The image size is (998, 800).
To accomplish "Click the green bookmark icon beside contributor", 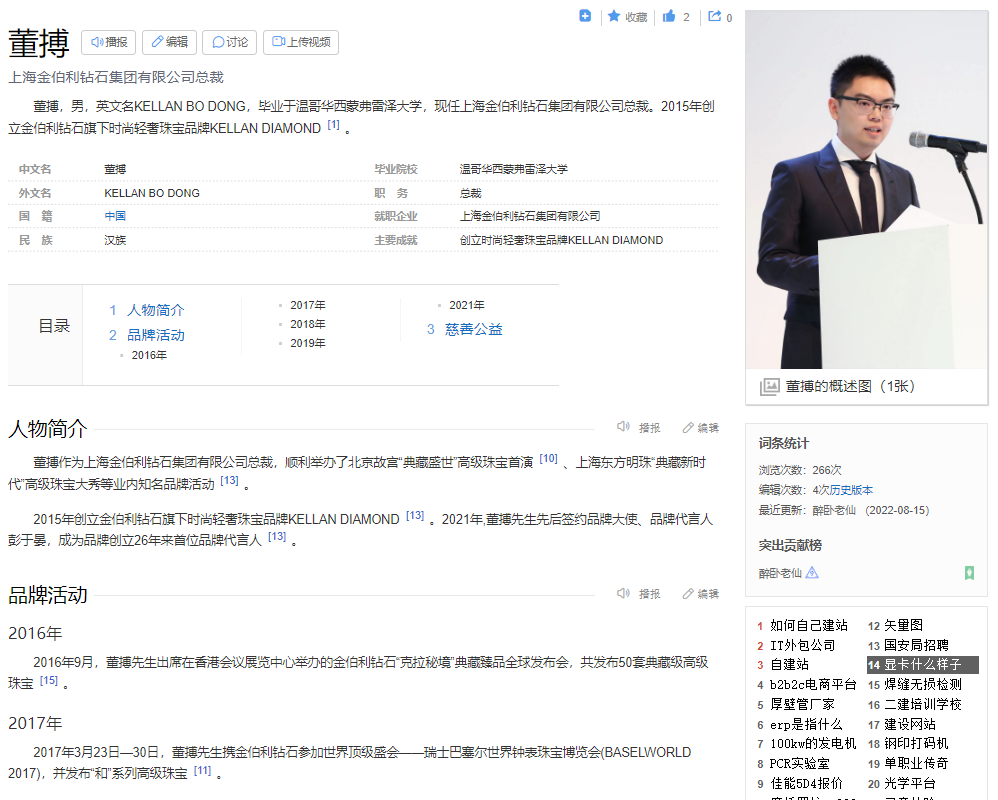I will click(x=969, y=573).
